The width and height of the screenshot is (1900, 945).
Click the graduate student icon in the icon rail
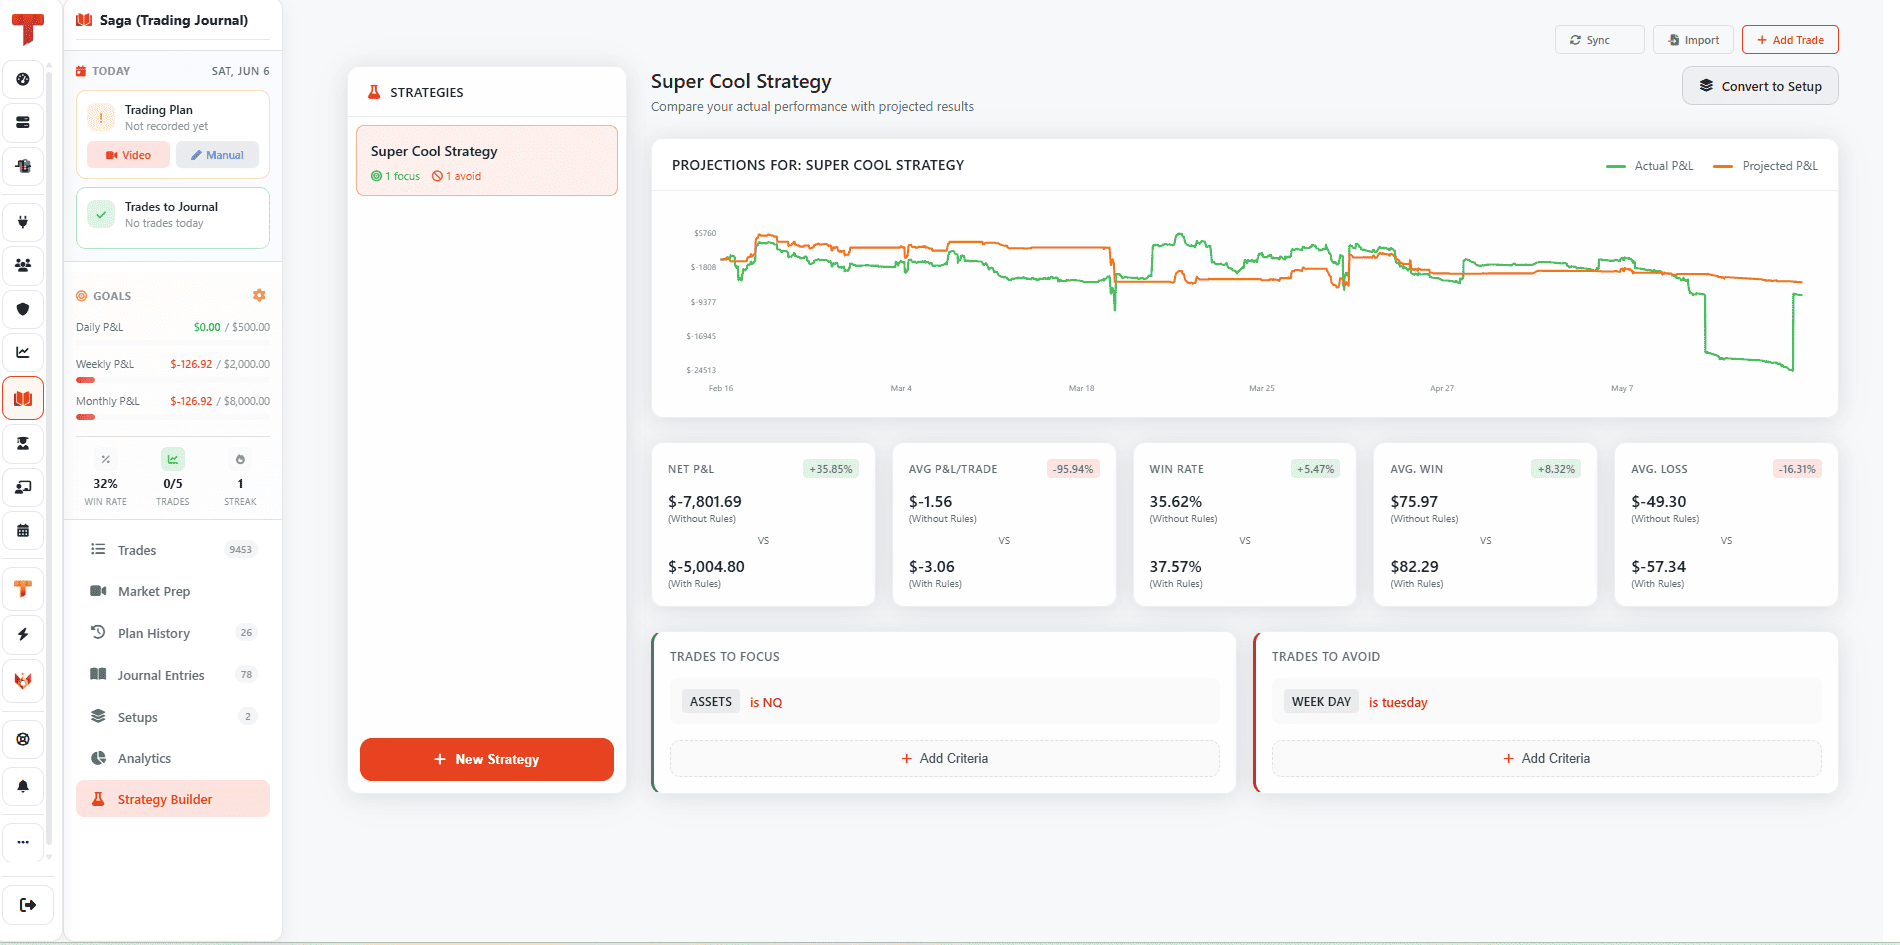tap(23, 443)
